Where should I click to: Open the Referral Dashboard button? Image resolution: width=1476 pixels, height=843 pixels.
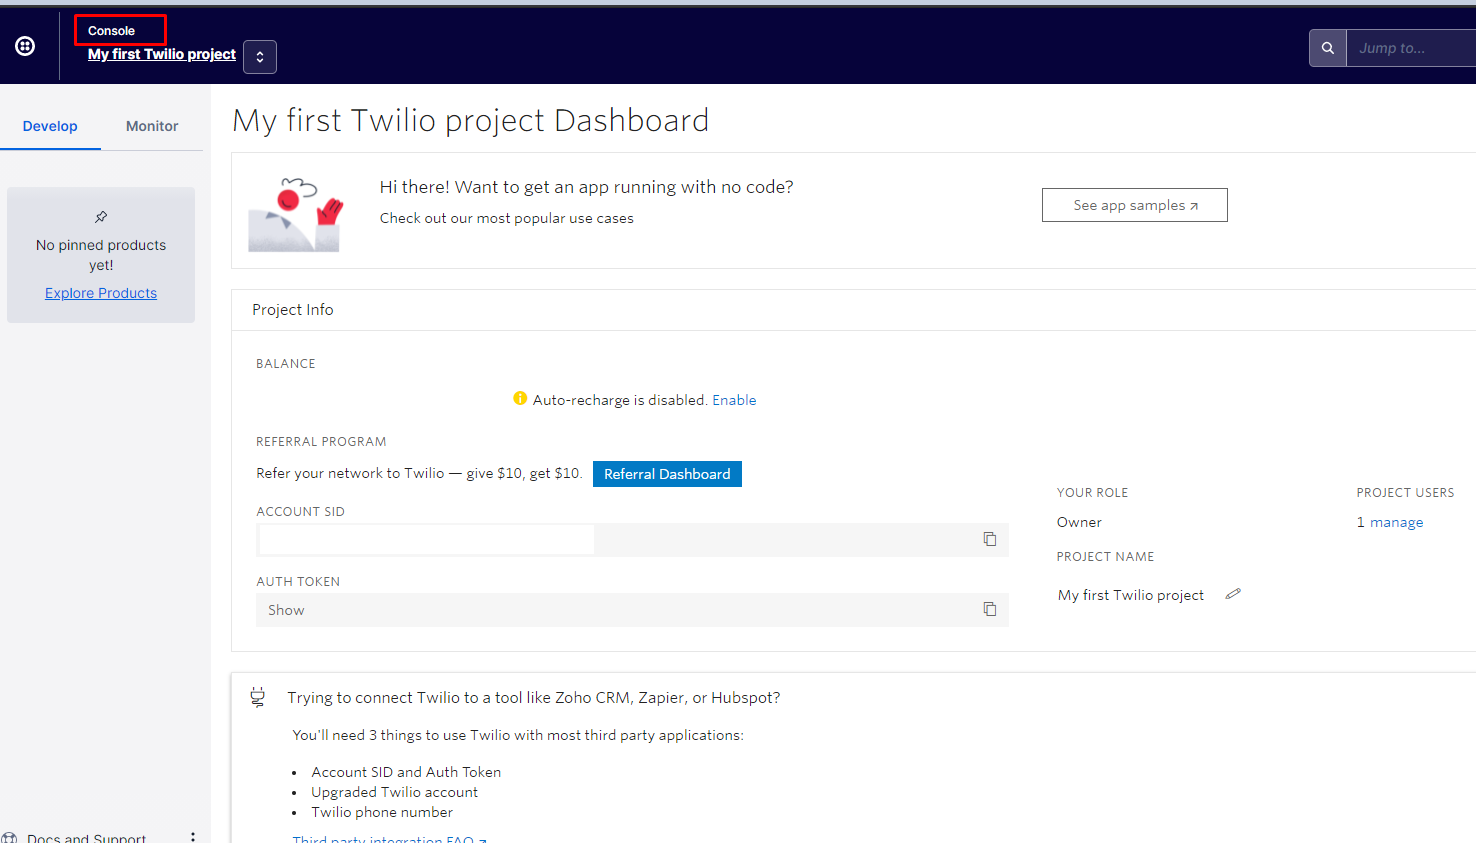pyautogui.click(x=667, y=474)
